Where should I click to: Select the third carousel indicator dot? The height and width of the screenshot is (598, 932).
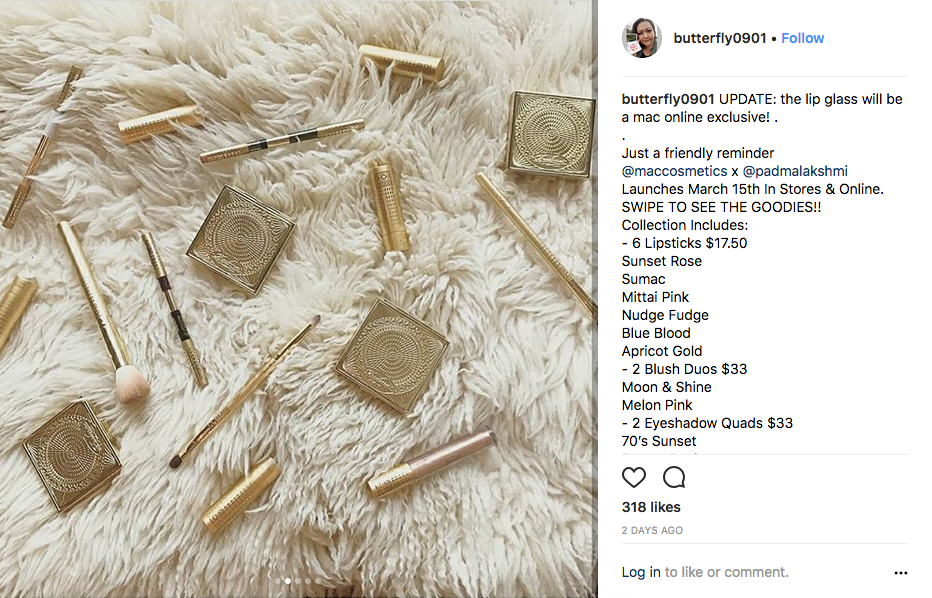(298, 581)
